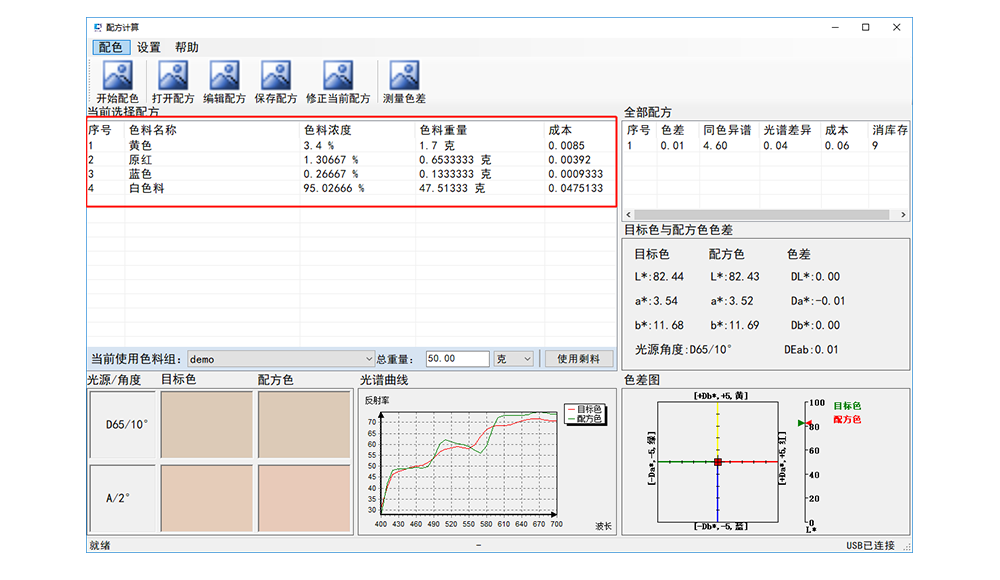Click the 全部配方 list right scroll arrow

(903, 215)
